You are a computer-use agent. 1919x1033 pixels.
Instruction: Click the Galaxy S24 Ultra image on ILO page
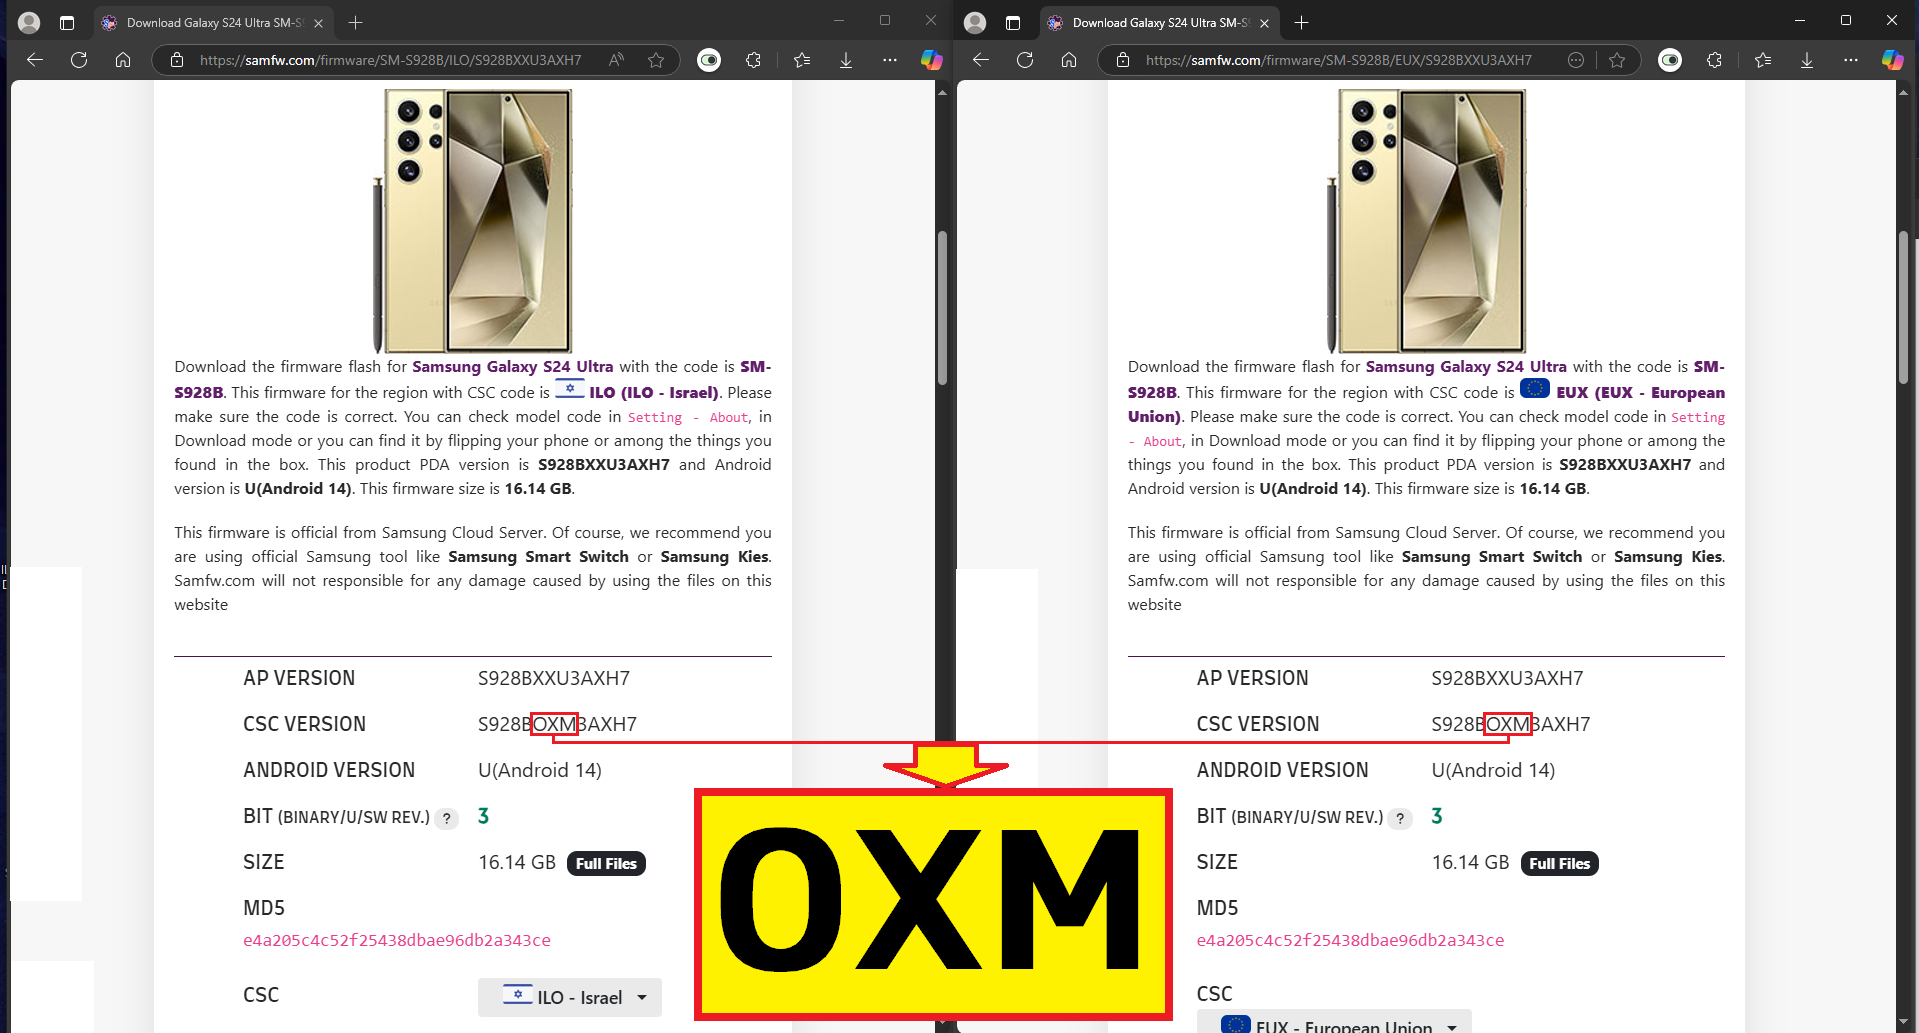tap(473, 220)
